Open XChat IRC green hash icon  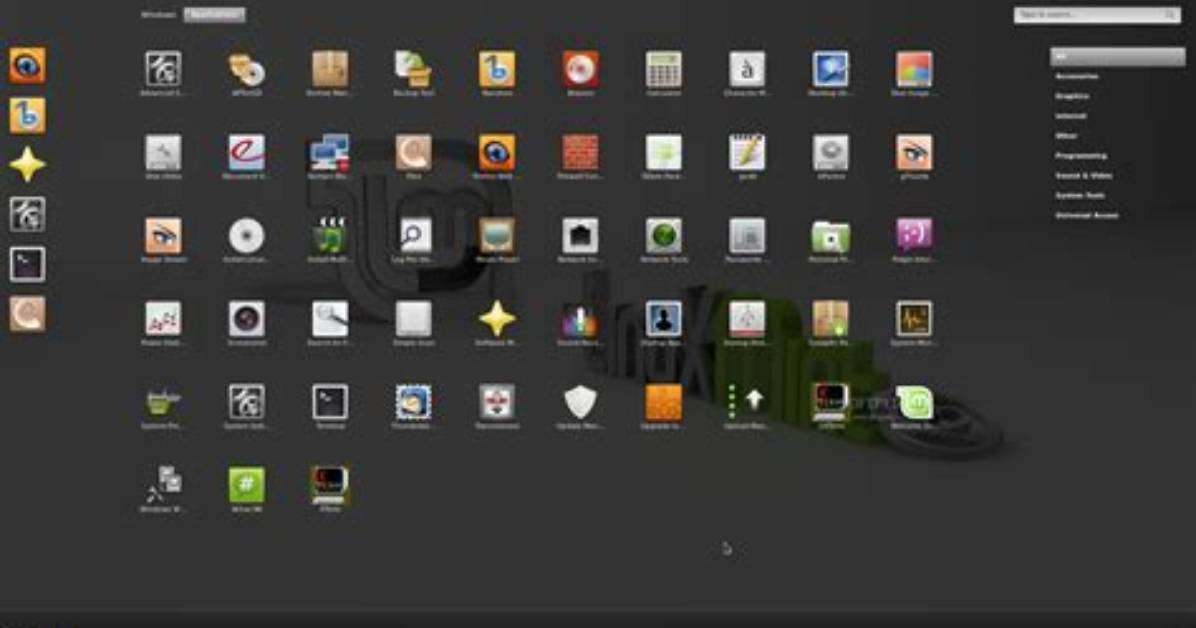(246, 485)
